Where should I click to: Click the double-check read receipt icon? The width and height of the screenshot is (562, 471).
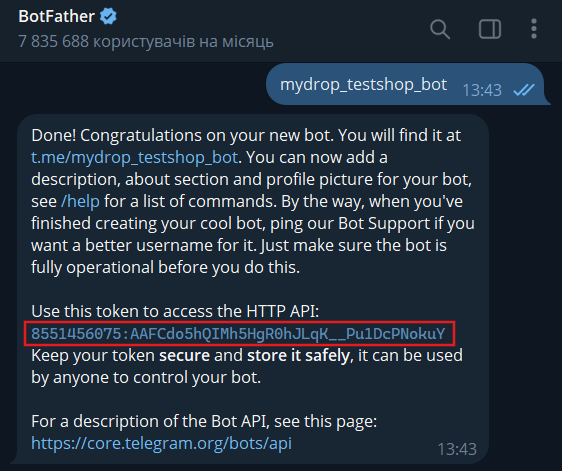524,90
